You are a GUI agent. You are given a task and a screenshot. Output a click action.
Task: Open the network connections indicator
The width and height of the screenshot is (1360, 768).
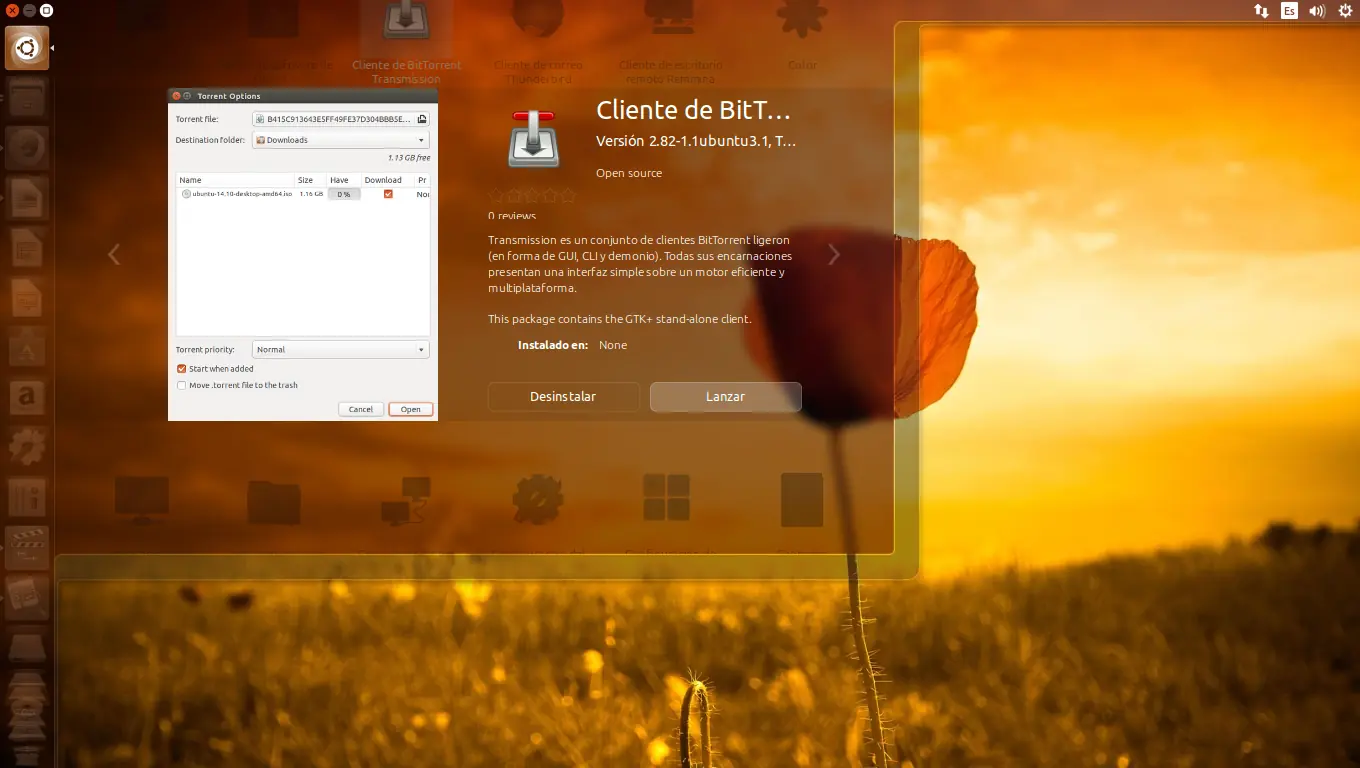pyautogui.click(x=1261, y=11)
